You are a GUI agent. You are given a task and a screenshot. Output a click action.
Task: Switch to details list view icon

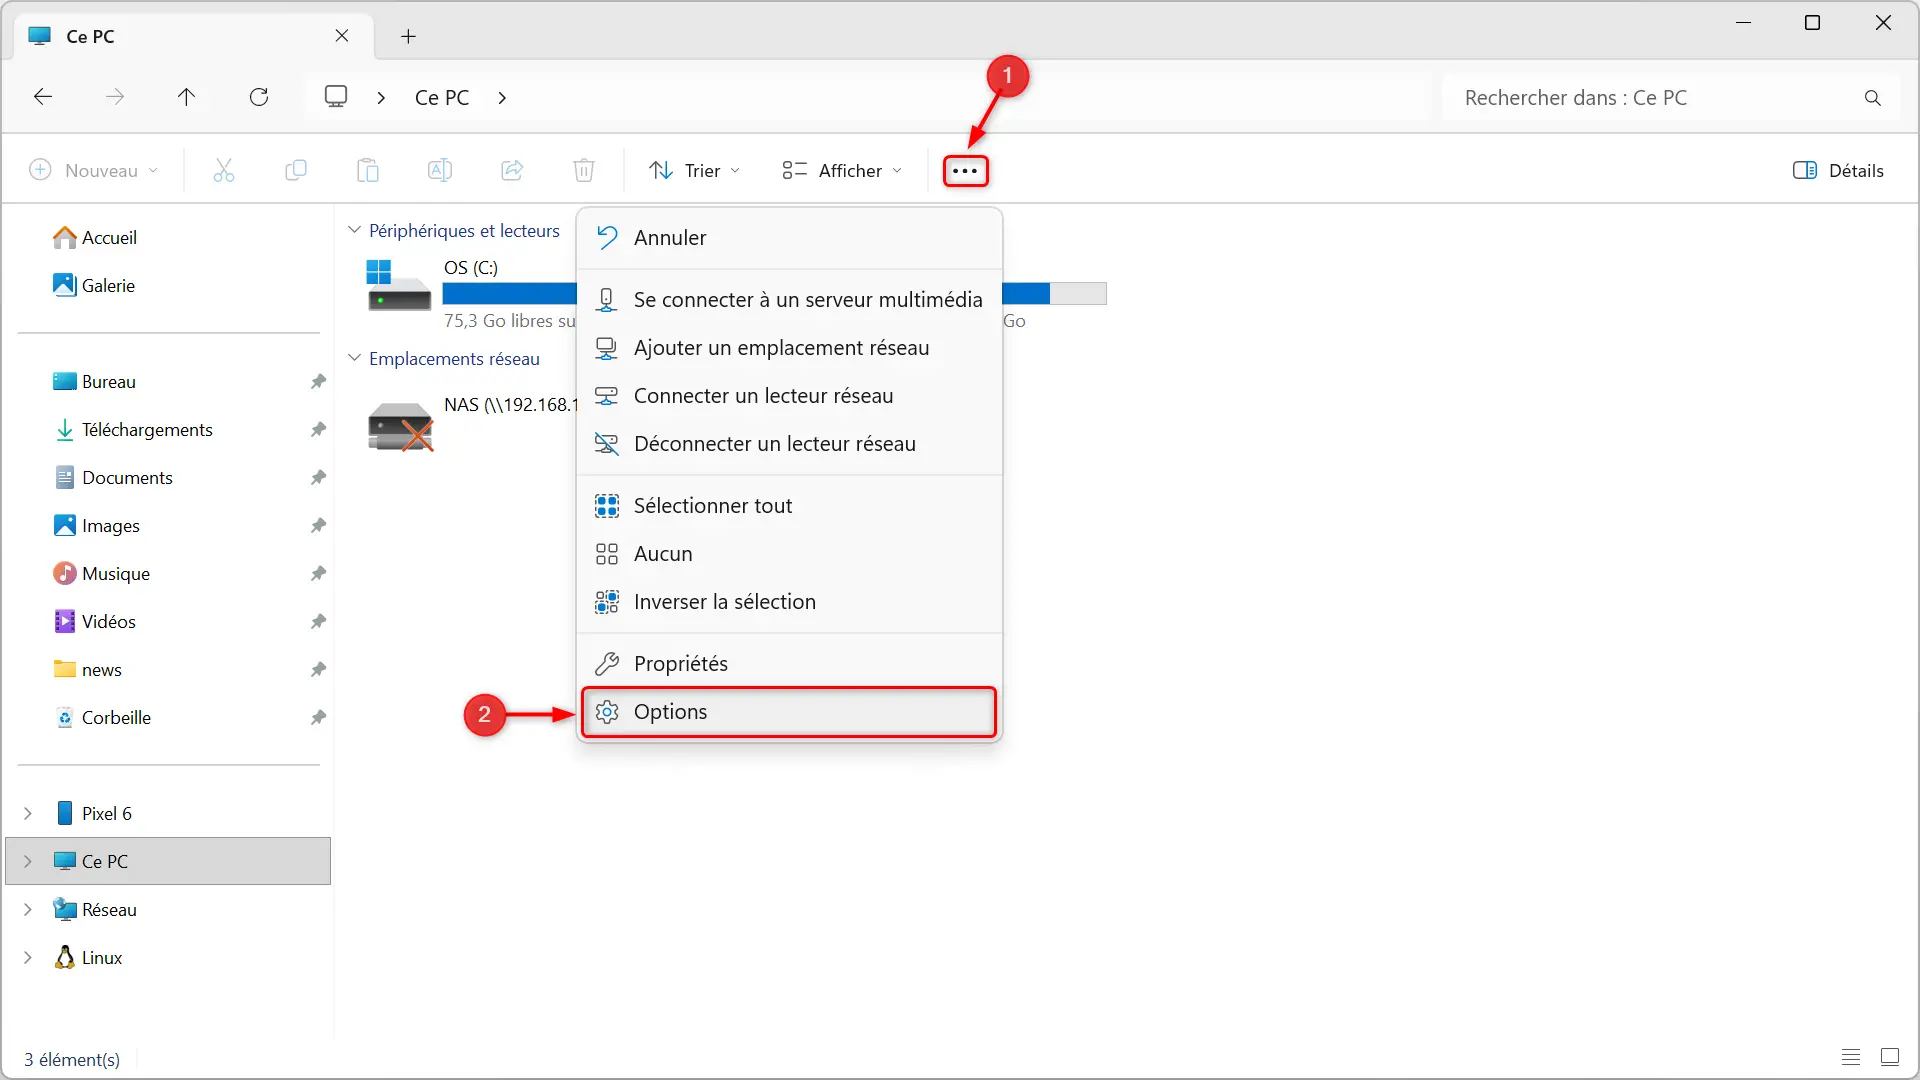[1851, 1057]
